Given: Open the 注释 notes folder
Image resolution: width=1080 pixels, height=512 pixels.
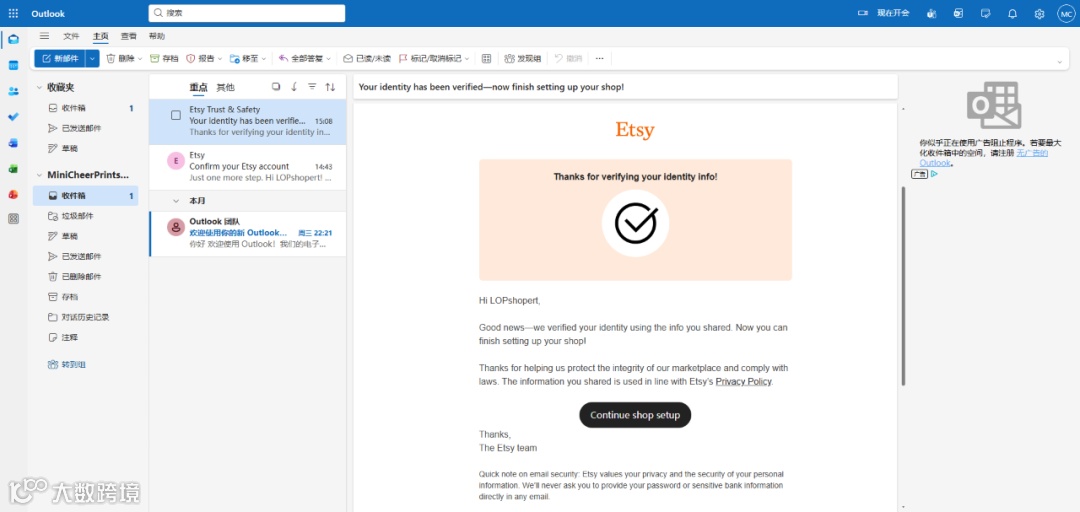Looking at the screenshot, I should tap(85, 338).
